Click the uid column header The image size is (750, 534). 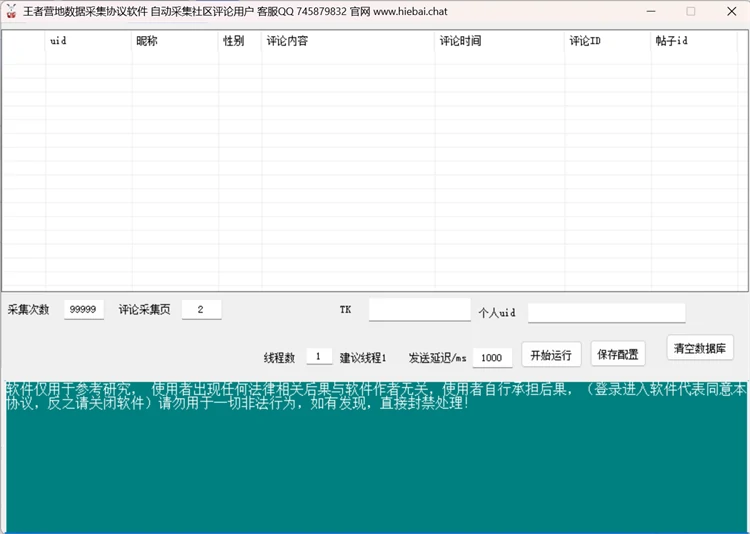click(x=88, y=41)
